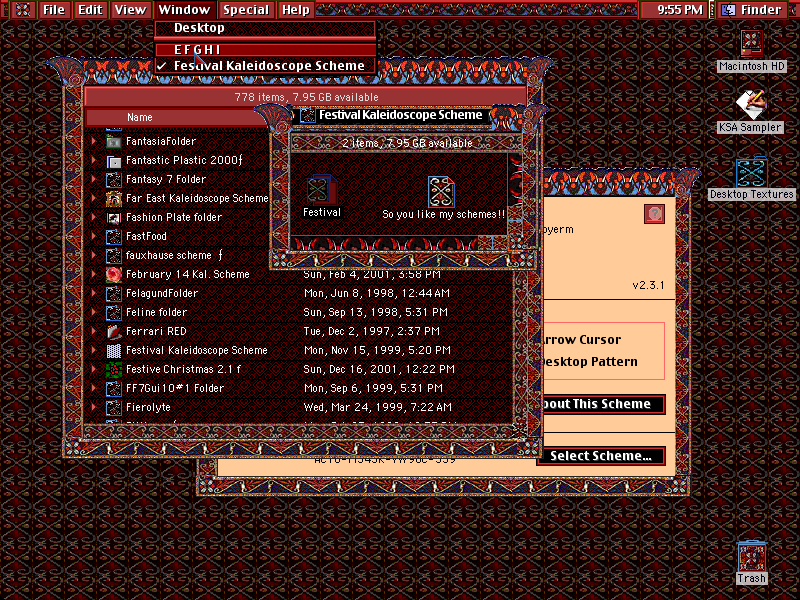Click the v2.3.1 version text
This screenshot has height=600, width=800.
[x=648, y=285]
